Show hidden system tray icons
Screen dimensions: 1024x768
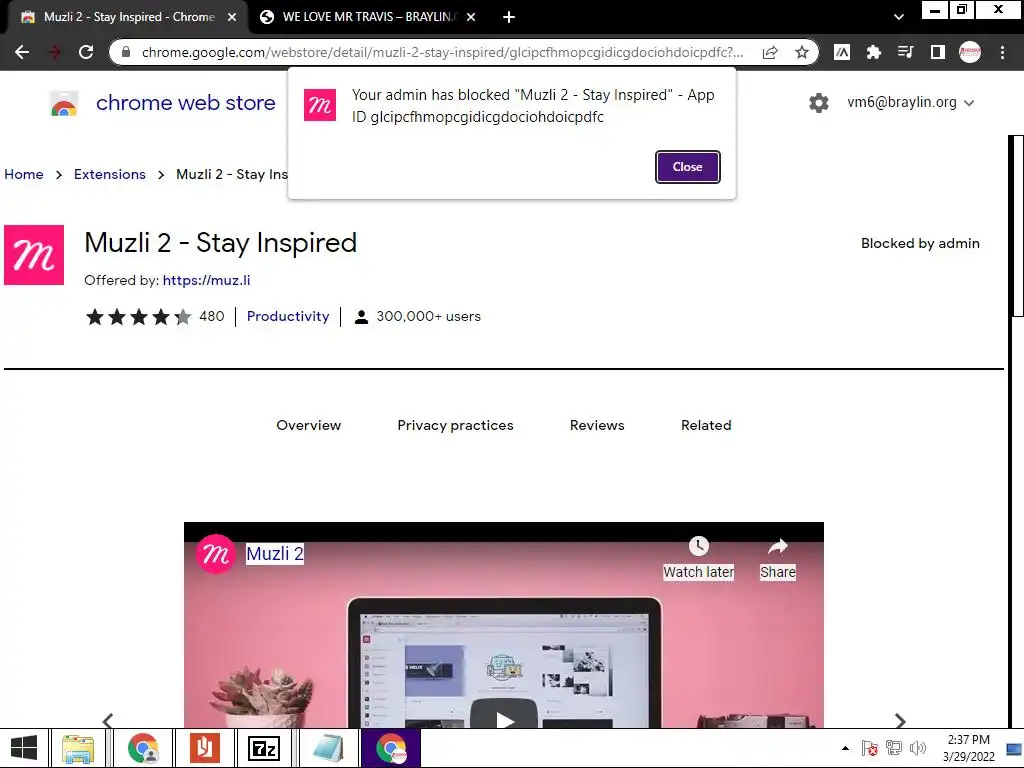[x=845, y=748]
